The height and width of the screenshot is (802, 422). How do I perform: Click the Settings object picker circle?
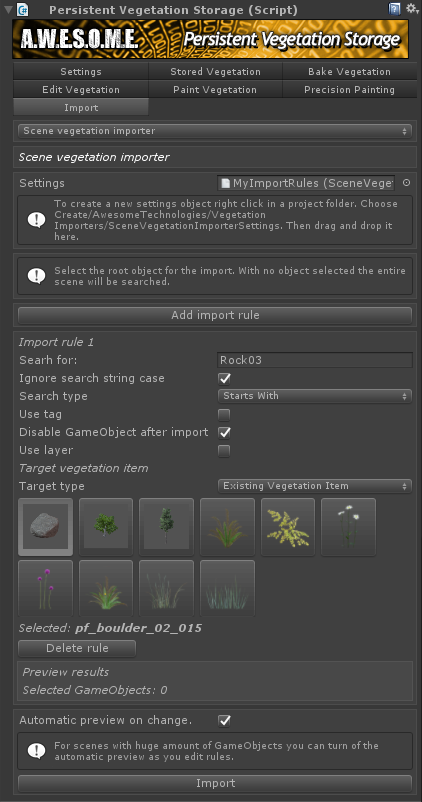(407, 183)
